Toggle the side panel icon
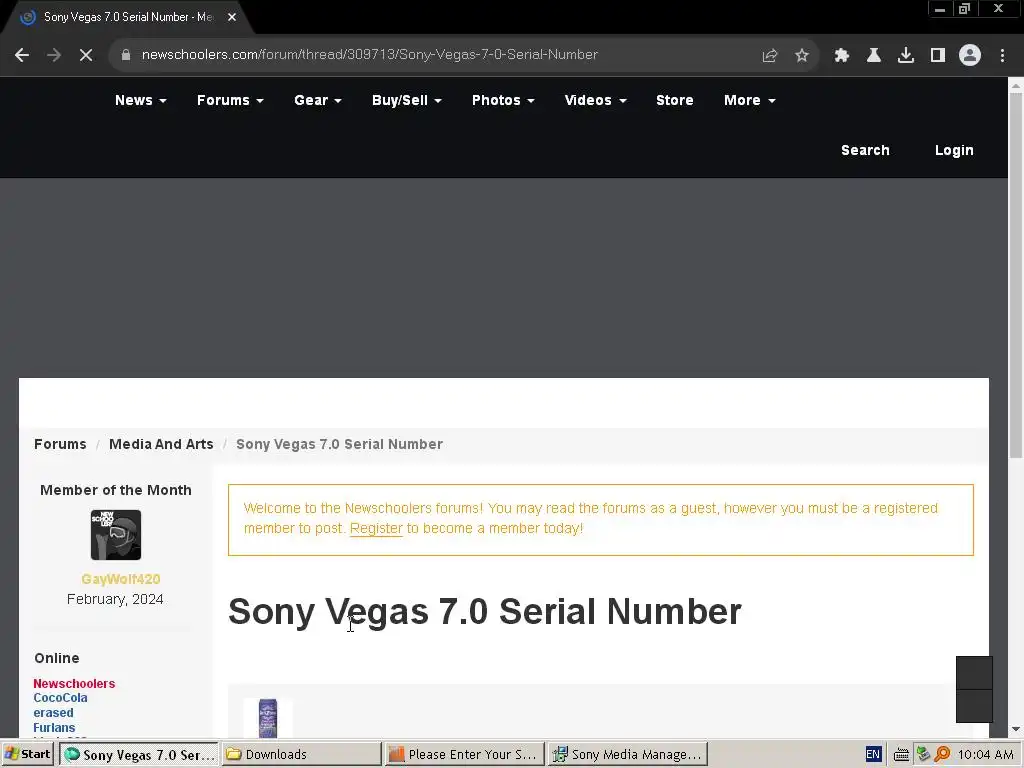 938,56
